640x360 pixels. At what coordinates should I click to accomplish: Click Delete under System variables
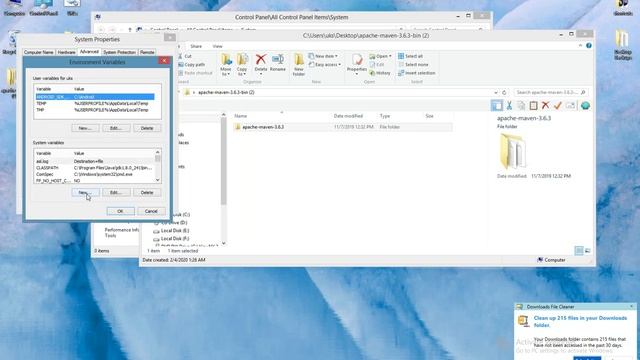(x=147, y=192)
